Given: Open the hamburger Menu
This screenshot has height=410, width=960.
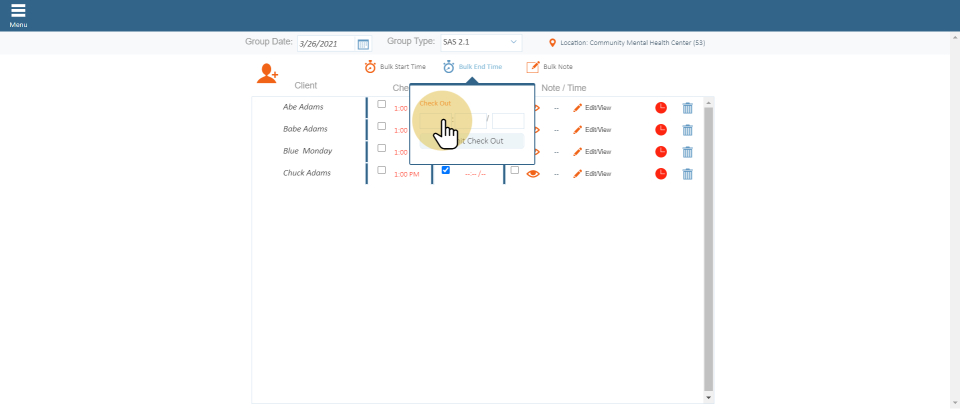Looking at the screenshot, I should 18,14.
